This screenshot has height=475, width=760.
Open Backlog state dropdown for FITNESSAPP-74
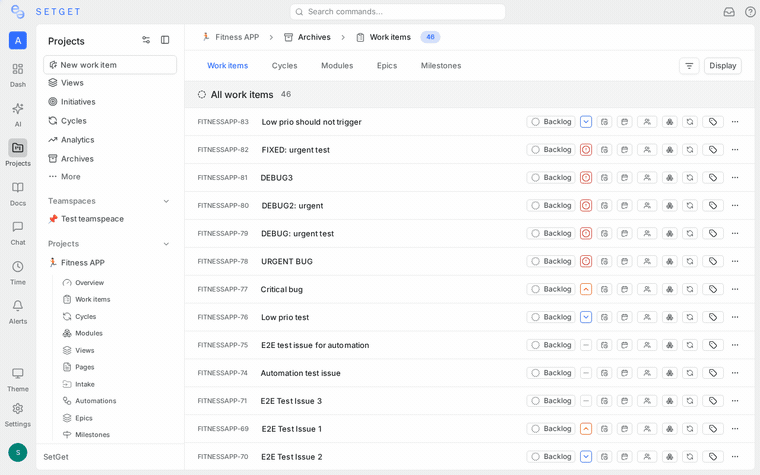click(x=551, y=373)
